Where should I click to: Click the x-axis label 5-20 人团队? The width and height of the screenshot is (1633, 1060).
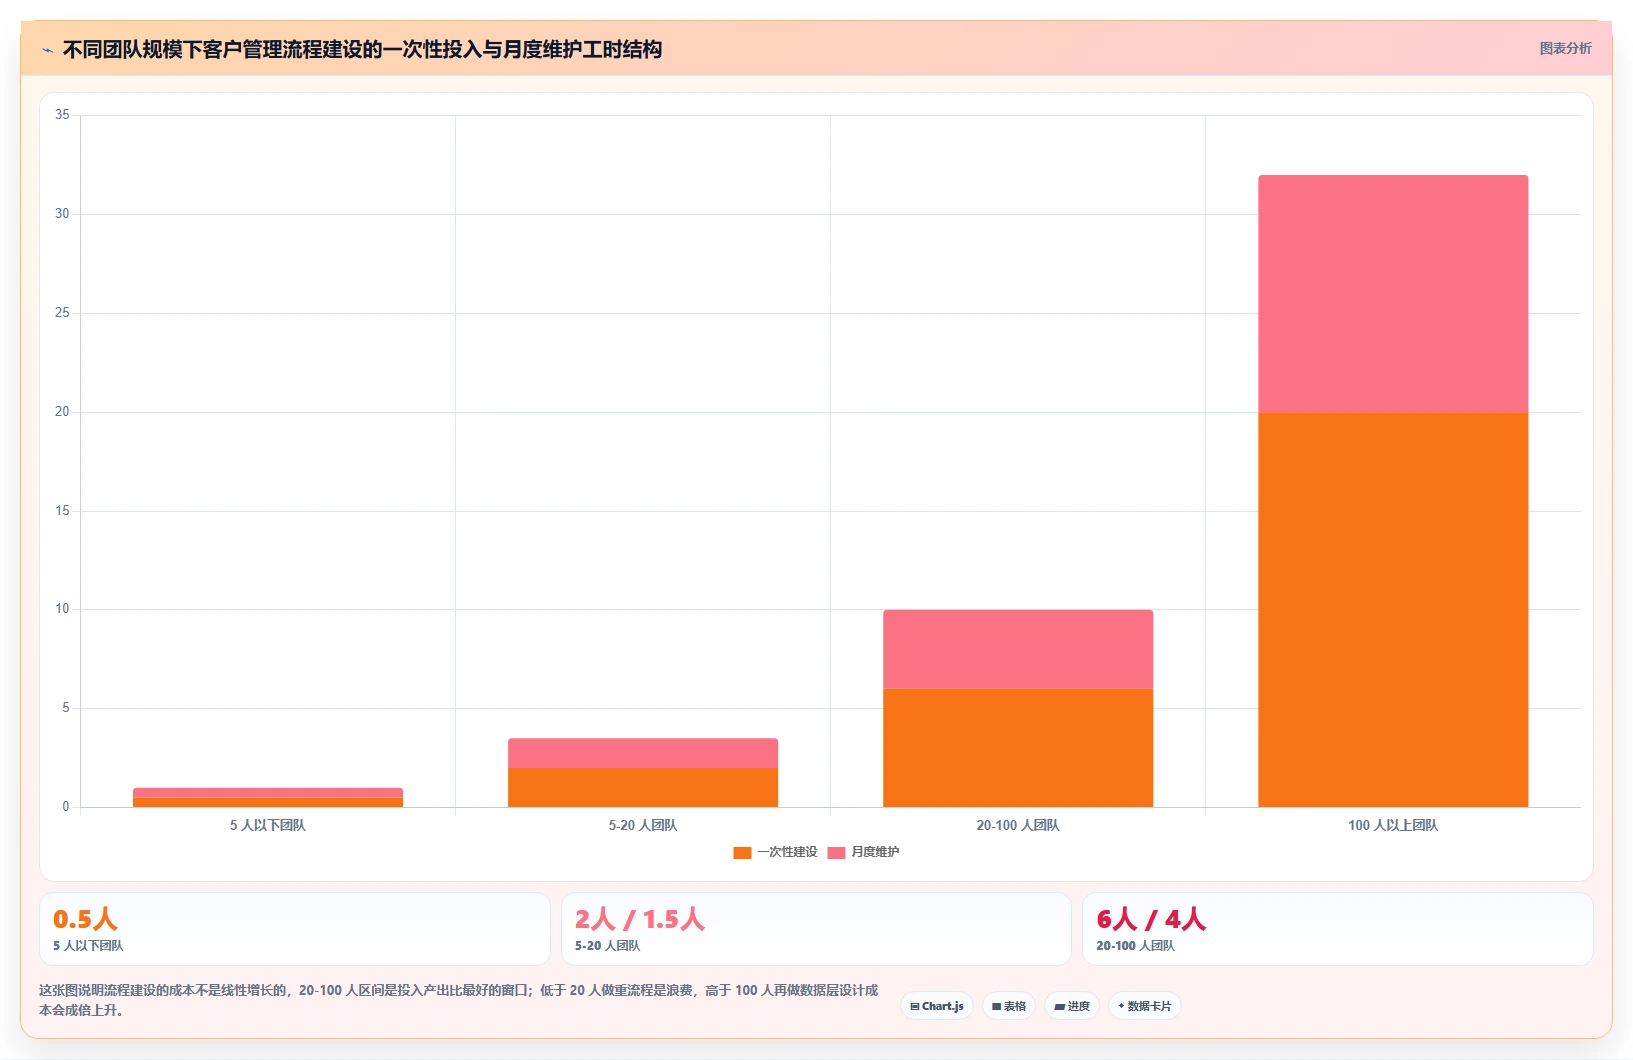(643, 825)
